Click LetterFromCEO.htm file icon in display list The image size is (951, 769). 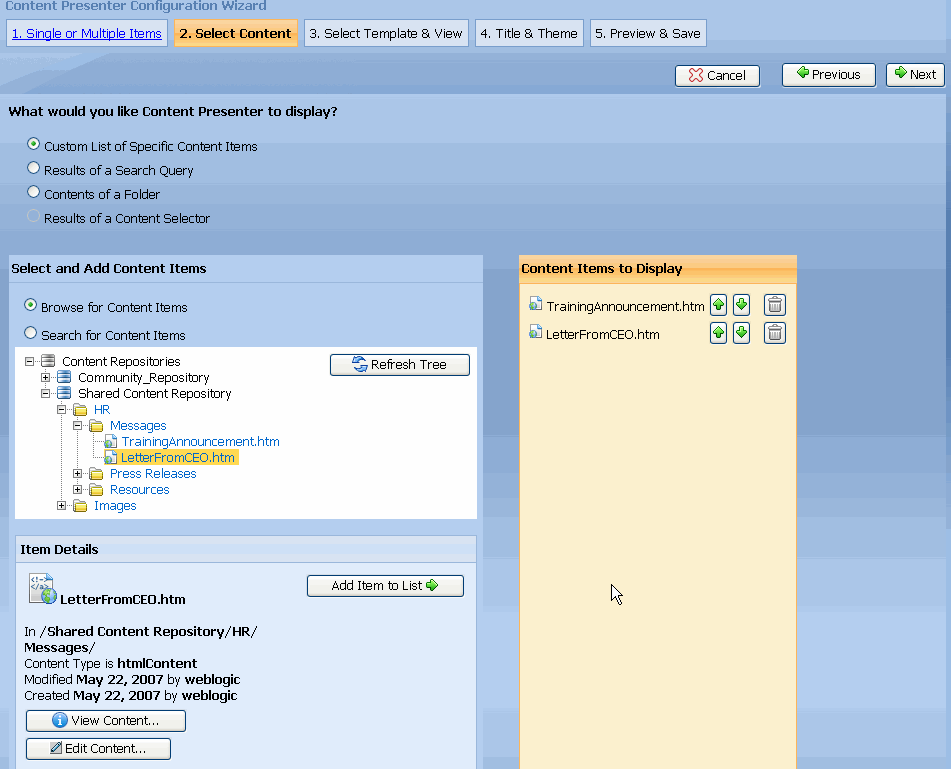point(535,332)
